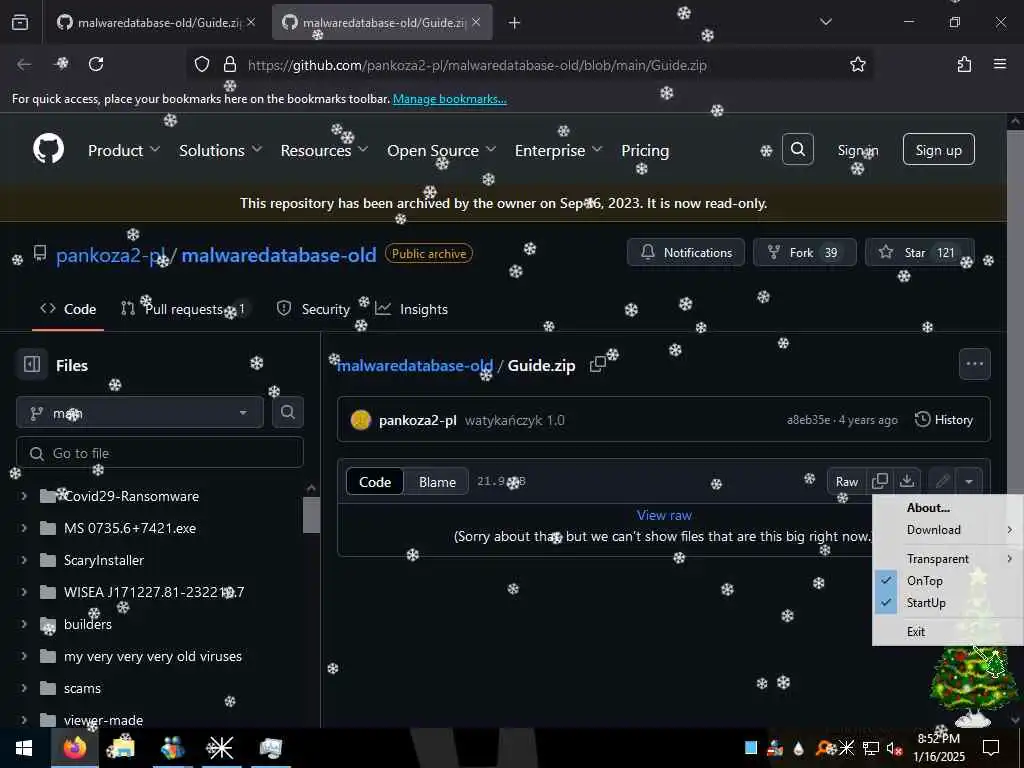Image resolution: width=1024 pixels, height=768 pixels.
Task: Copy raw file icon
Action: pyautogui.click(x=880, y=481)
